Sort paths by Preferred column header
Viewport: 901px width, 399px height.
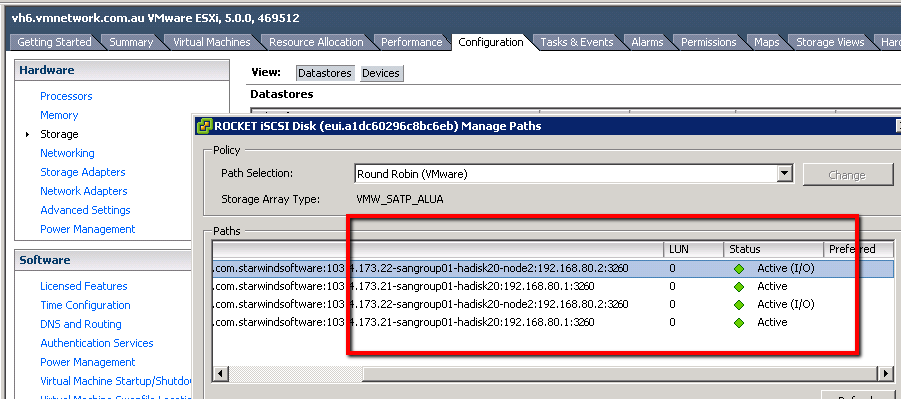(x=858, y=249)
